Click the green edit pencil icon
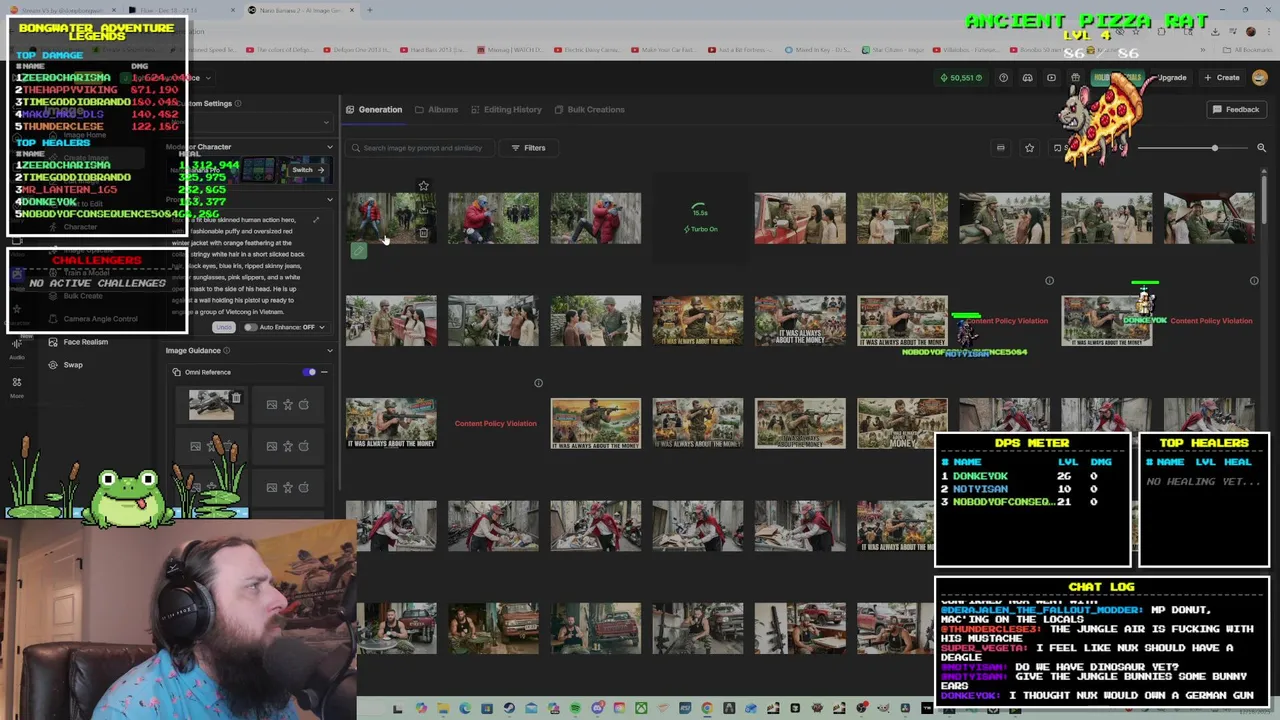Viewport: 1280px width, 720px height. (x=358, y=251)
